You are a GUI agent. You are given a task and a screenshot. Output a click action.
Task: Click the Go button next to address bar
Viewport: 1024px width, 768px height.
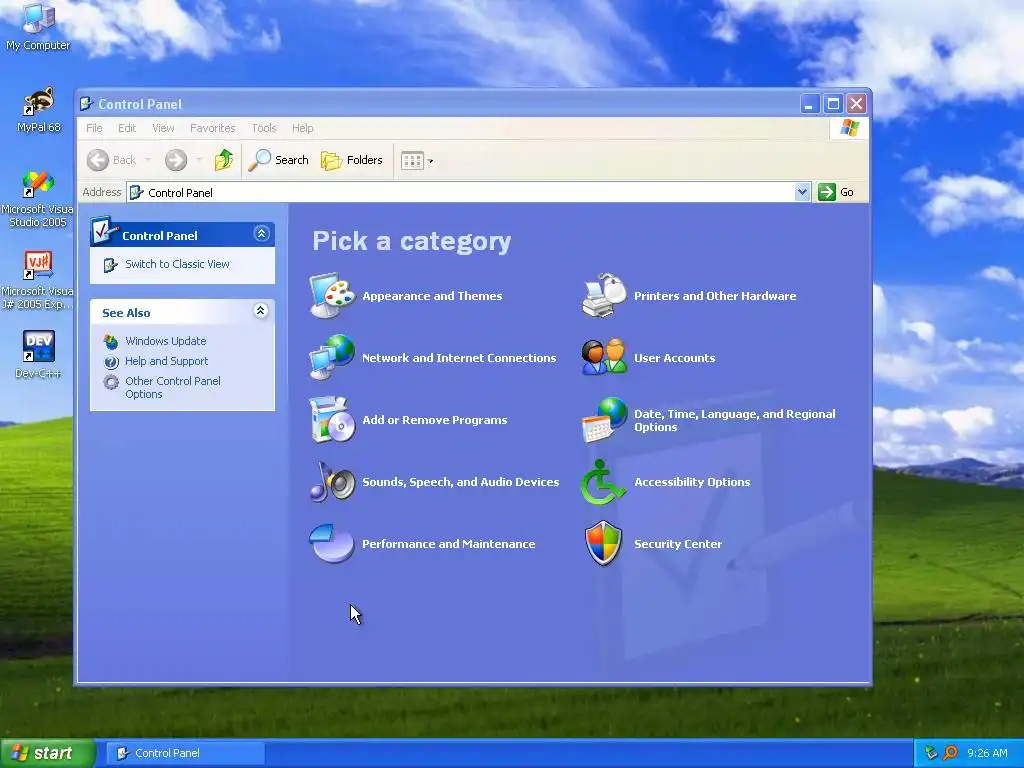(837, 192)
